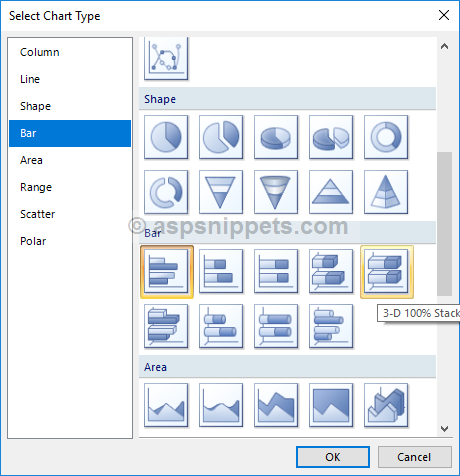Viewport: 460px width, 476px height.
Task: Select the Funnel chart icon
Action: [x=221, y=192]
